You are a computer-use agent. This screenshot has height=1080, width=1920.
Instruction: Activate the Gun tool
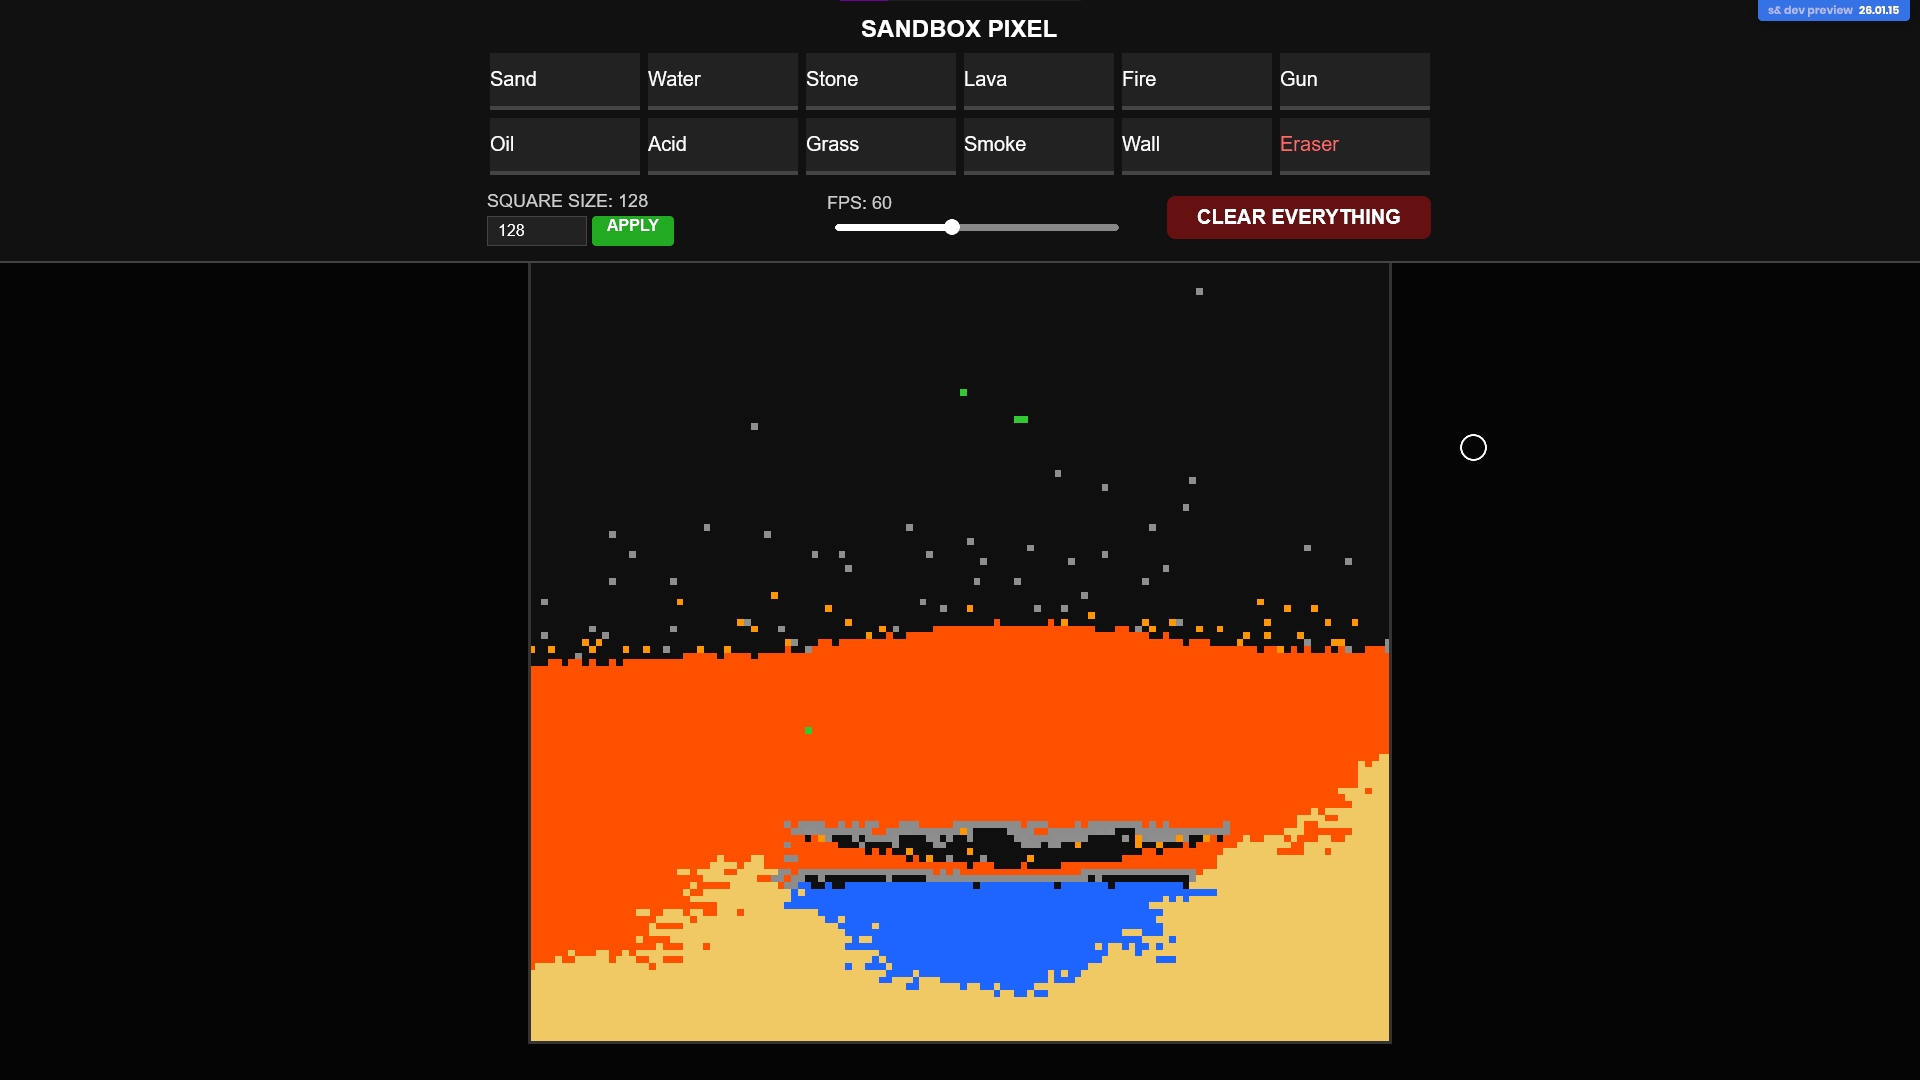pyautogui.click(x=1354, y=80)
